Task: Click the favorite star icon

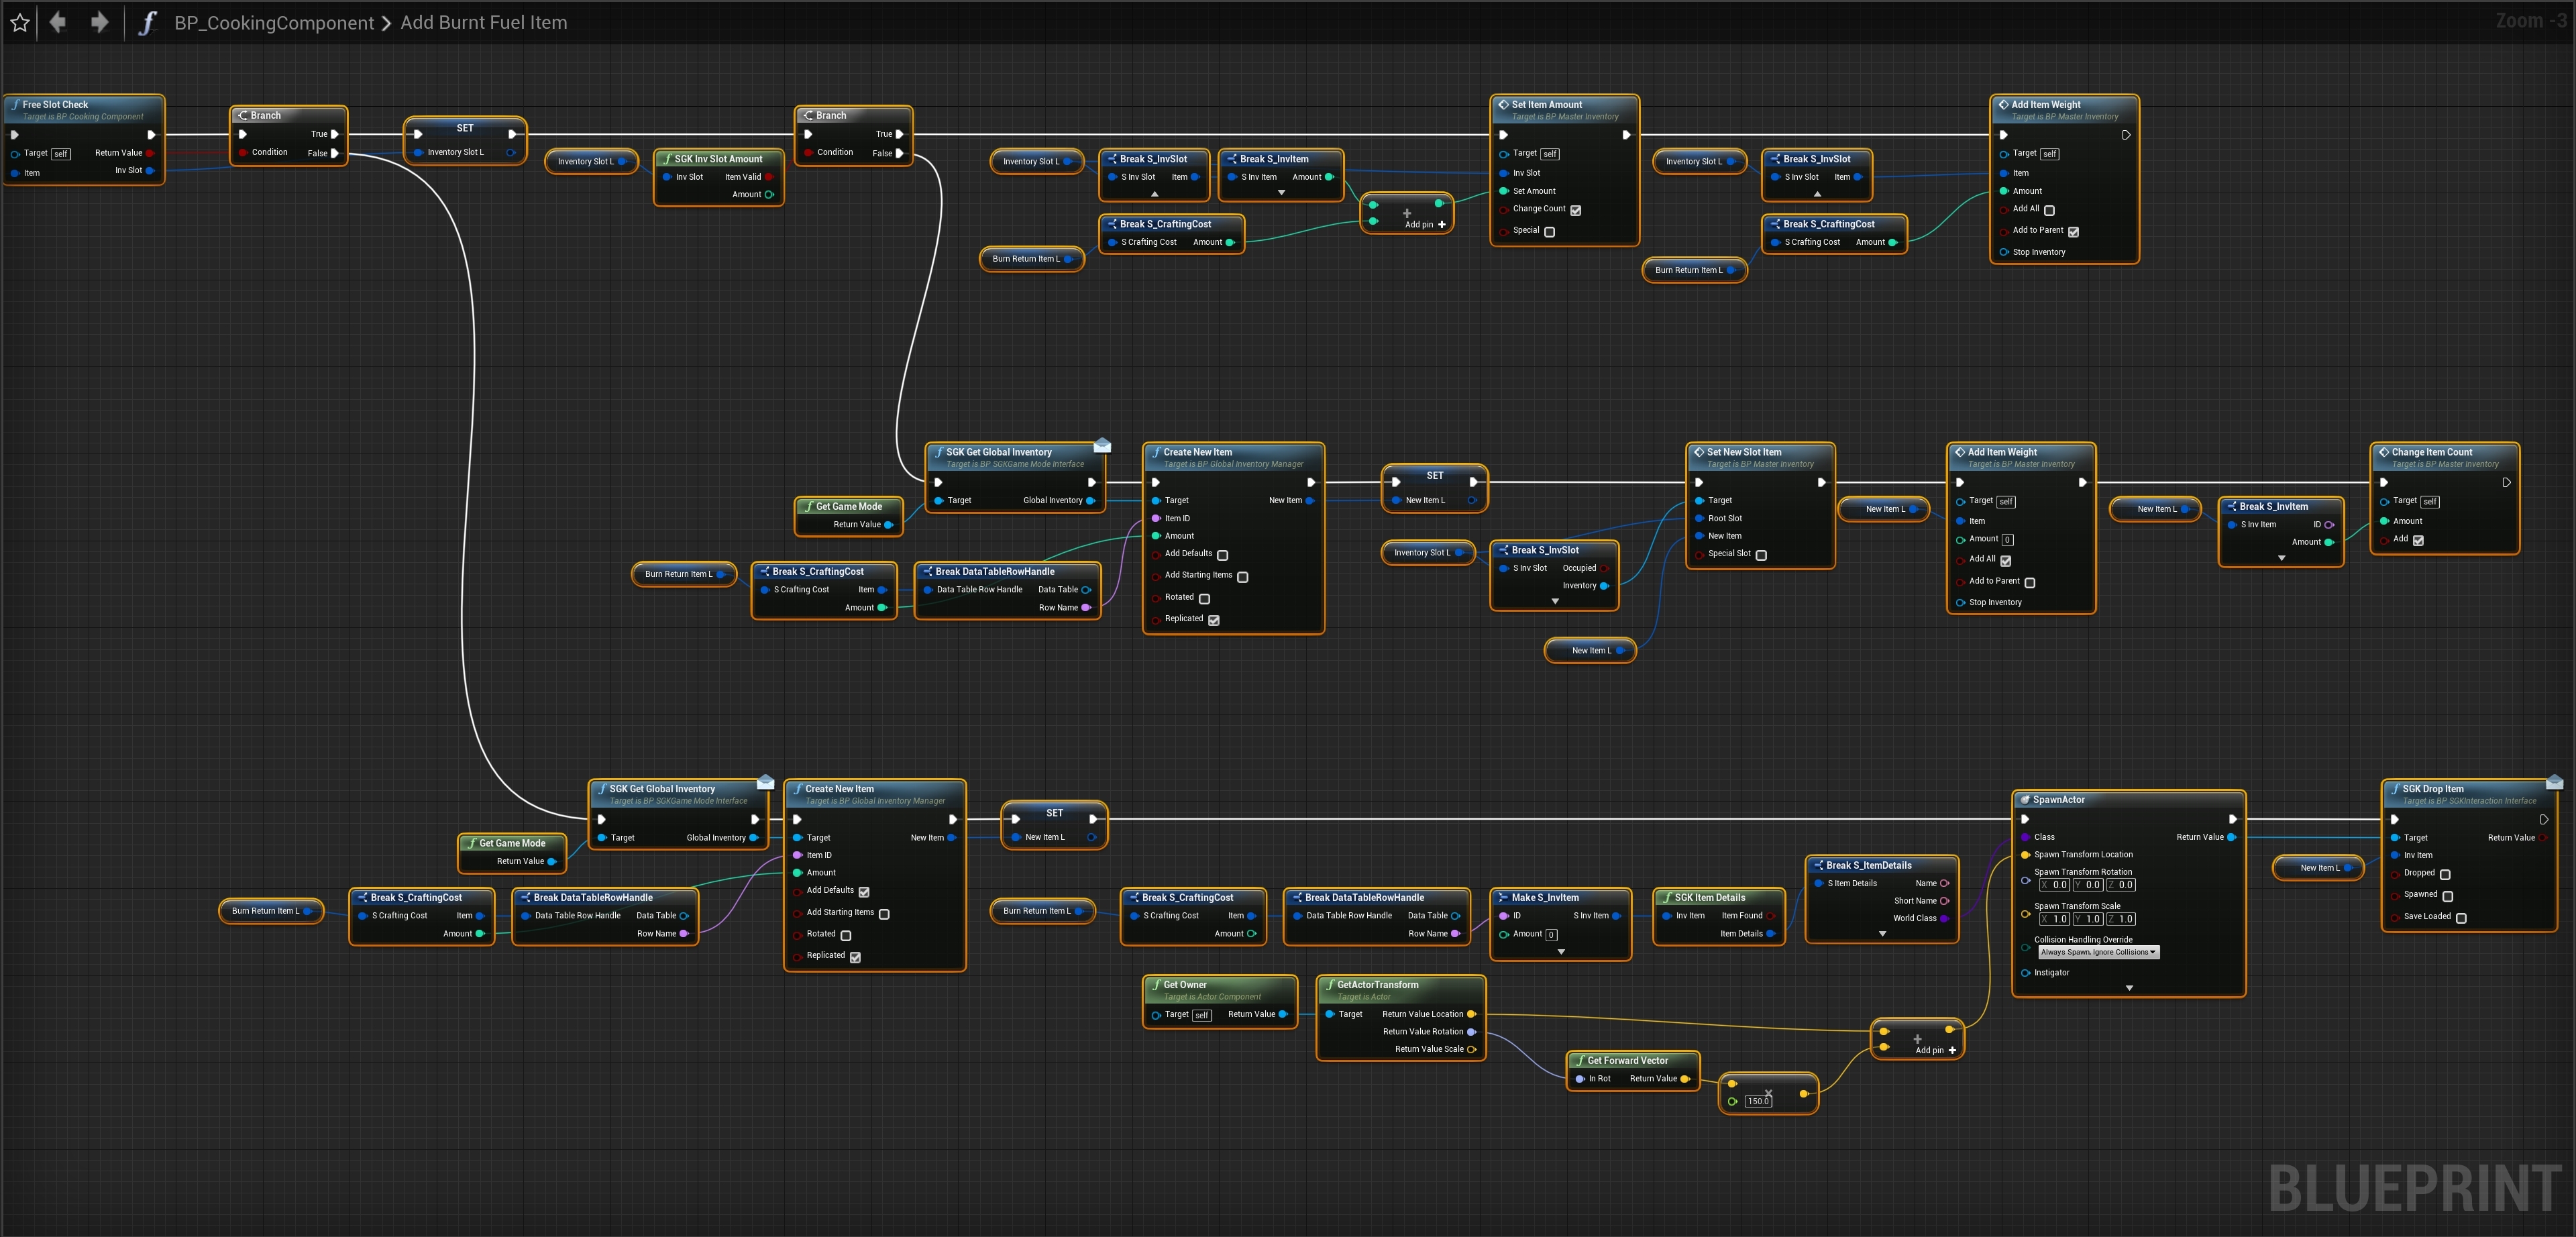Action: coord(19,22)
